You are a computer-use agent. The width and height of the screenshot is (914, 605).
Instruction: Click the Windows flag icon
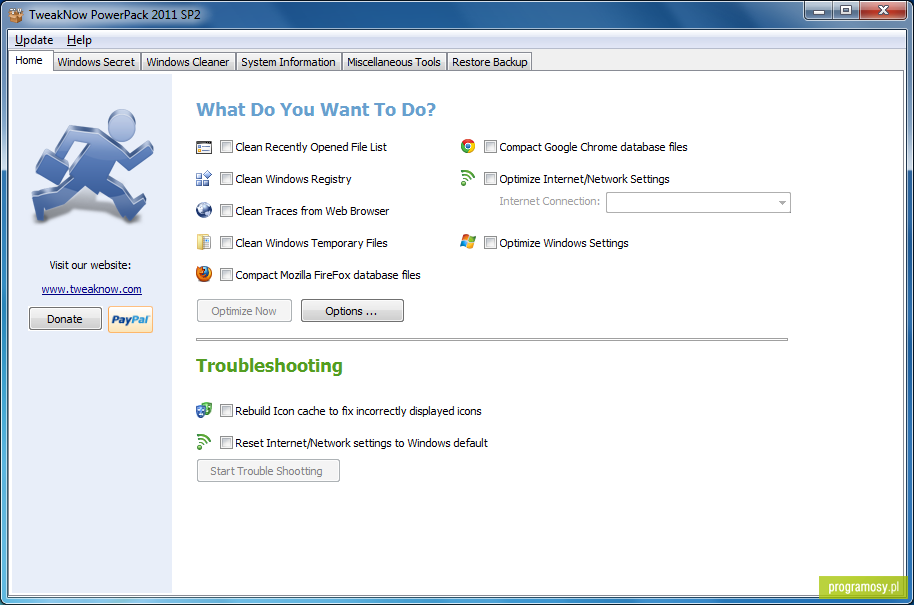point(467,242)
